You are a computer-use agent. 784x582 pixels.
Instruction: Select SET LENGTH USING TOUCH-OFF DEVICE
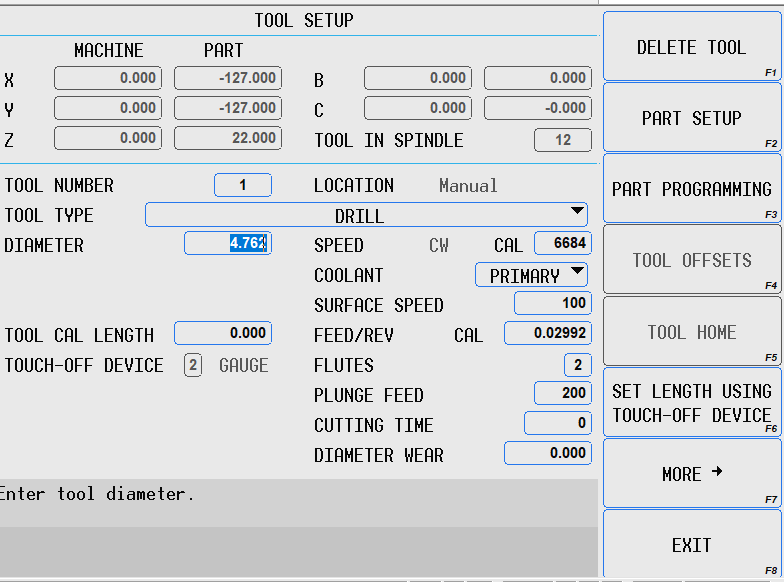tap(691, 403)
